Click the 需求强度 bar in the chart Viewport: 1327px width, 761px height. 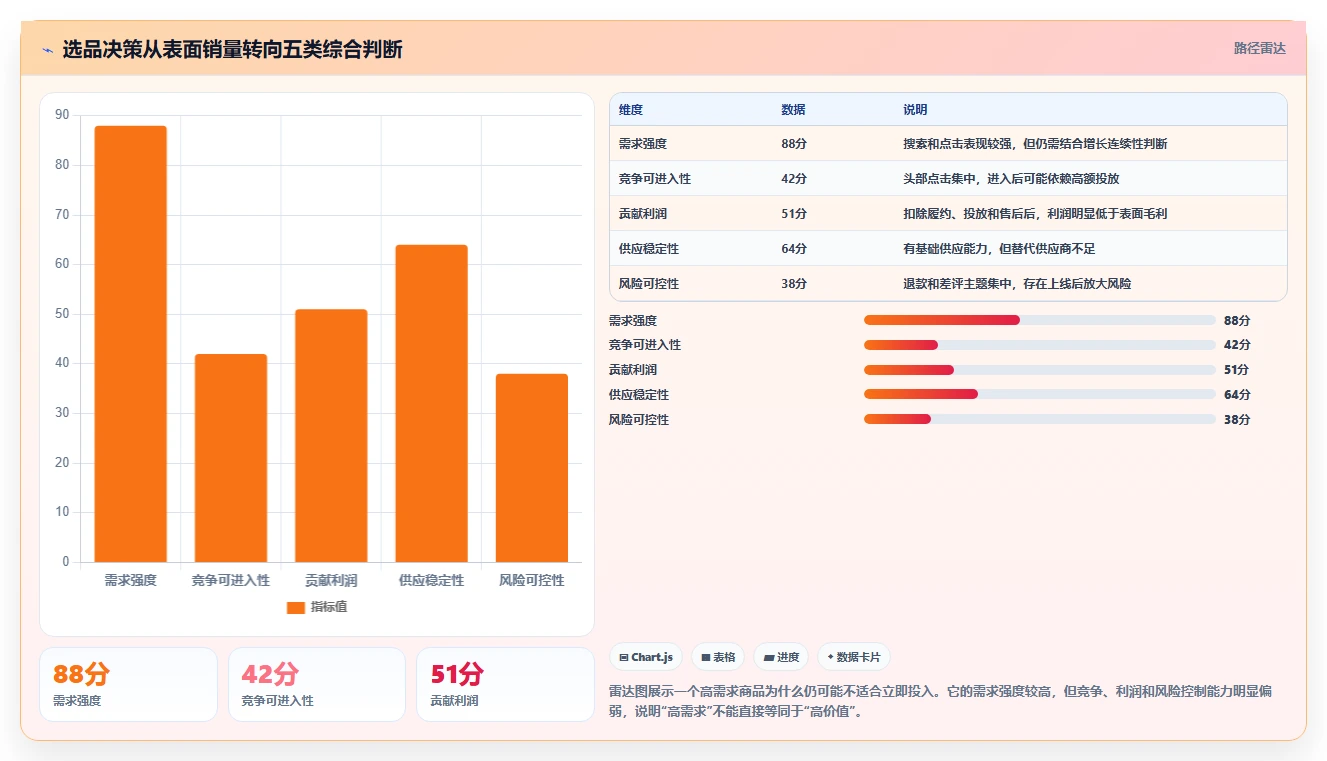pyautogui.click(x=131, y=344)
